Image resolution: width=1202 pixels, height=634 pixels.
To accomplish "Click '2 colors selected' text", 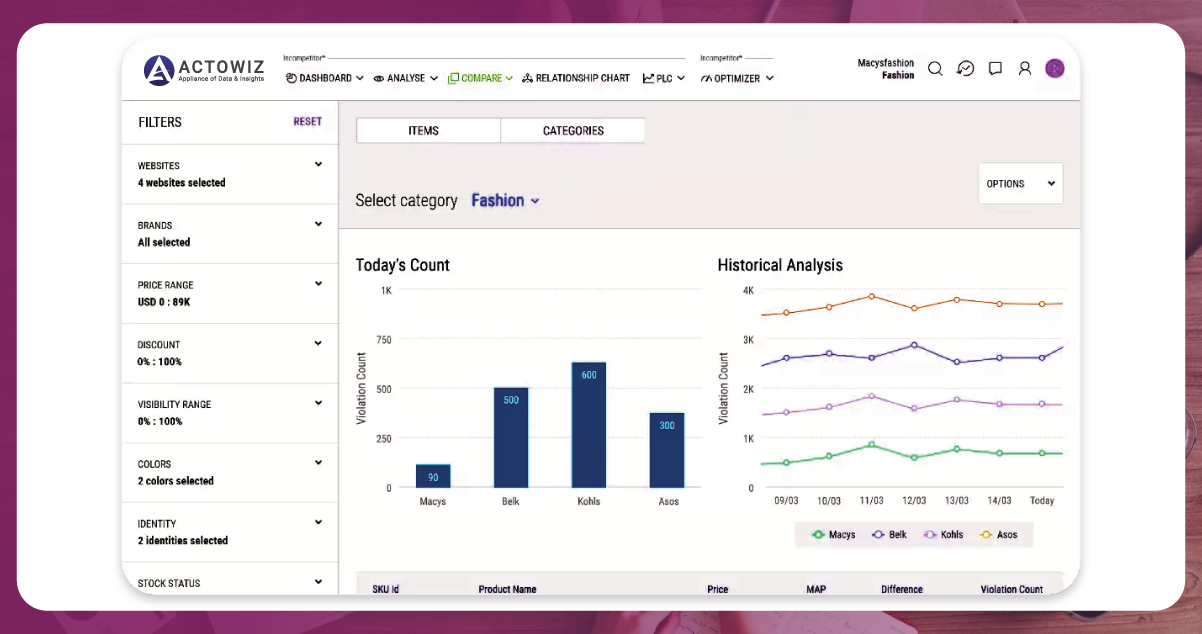I will point(176,481).
